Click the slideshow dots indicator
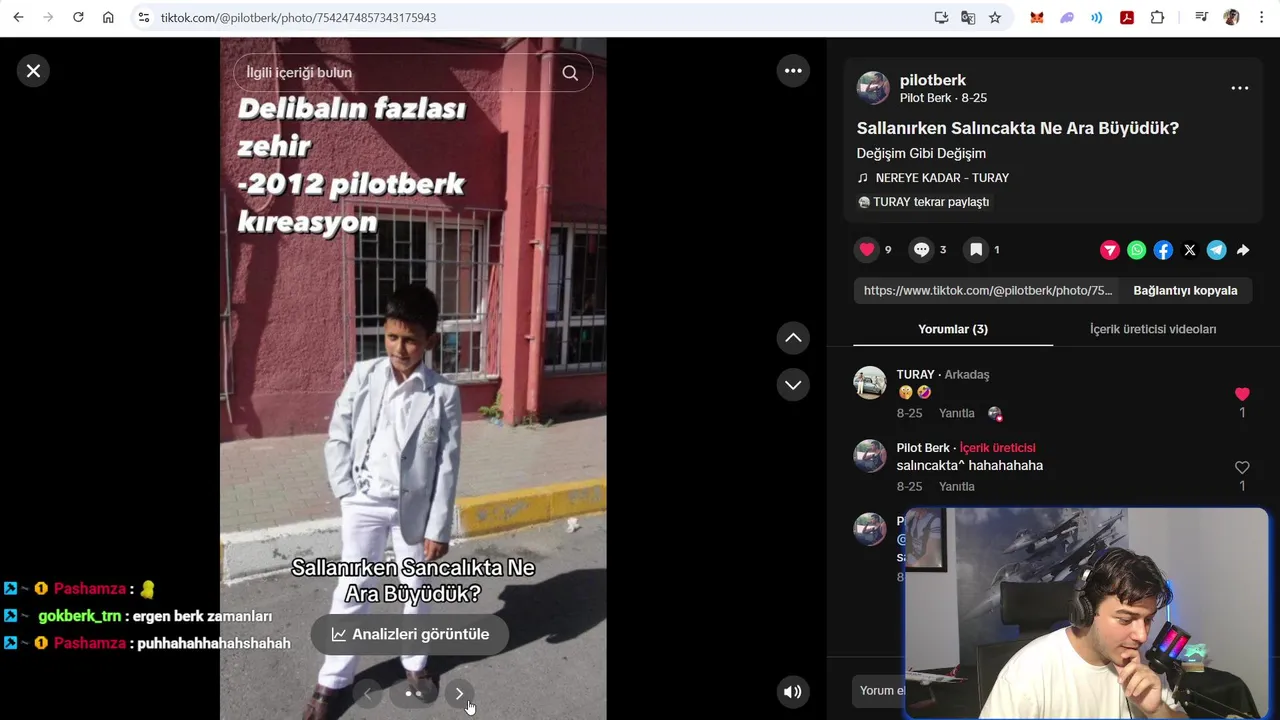 [x=413, y=693]
